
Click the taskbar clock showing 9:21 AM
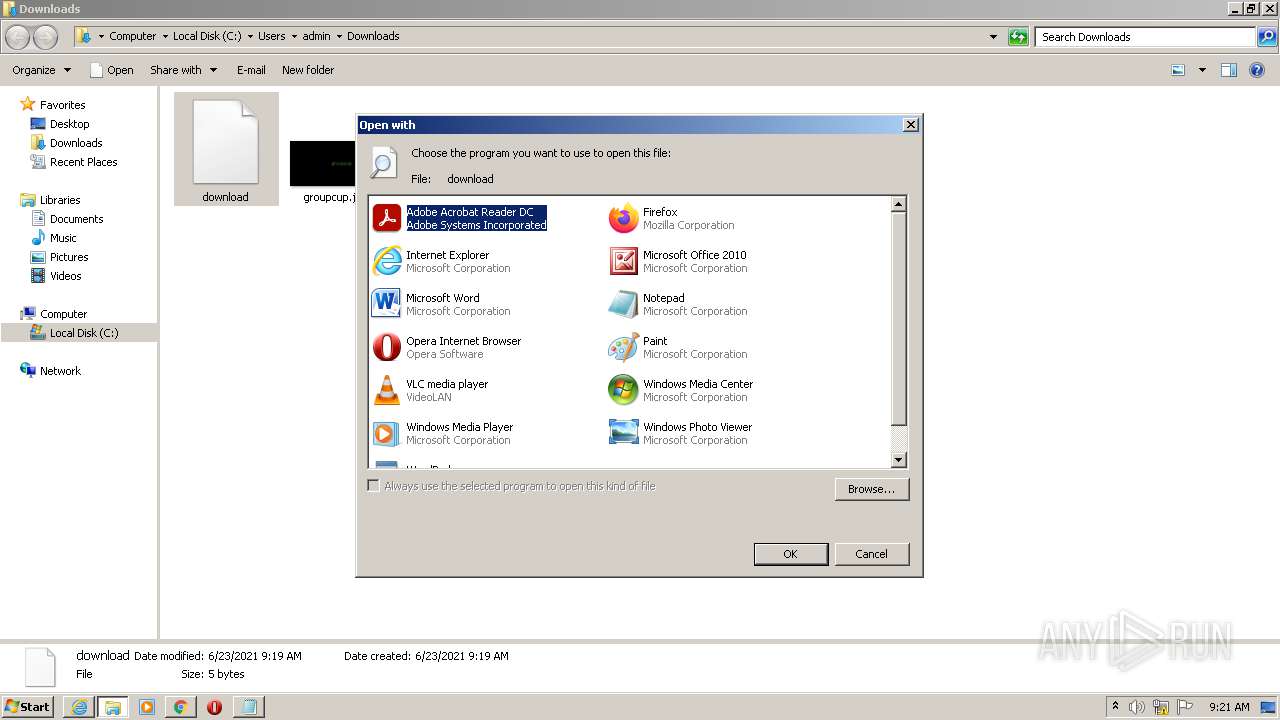1229,707
